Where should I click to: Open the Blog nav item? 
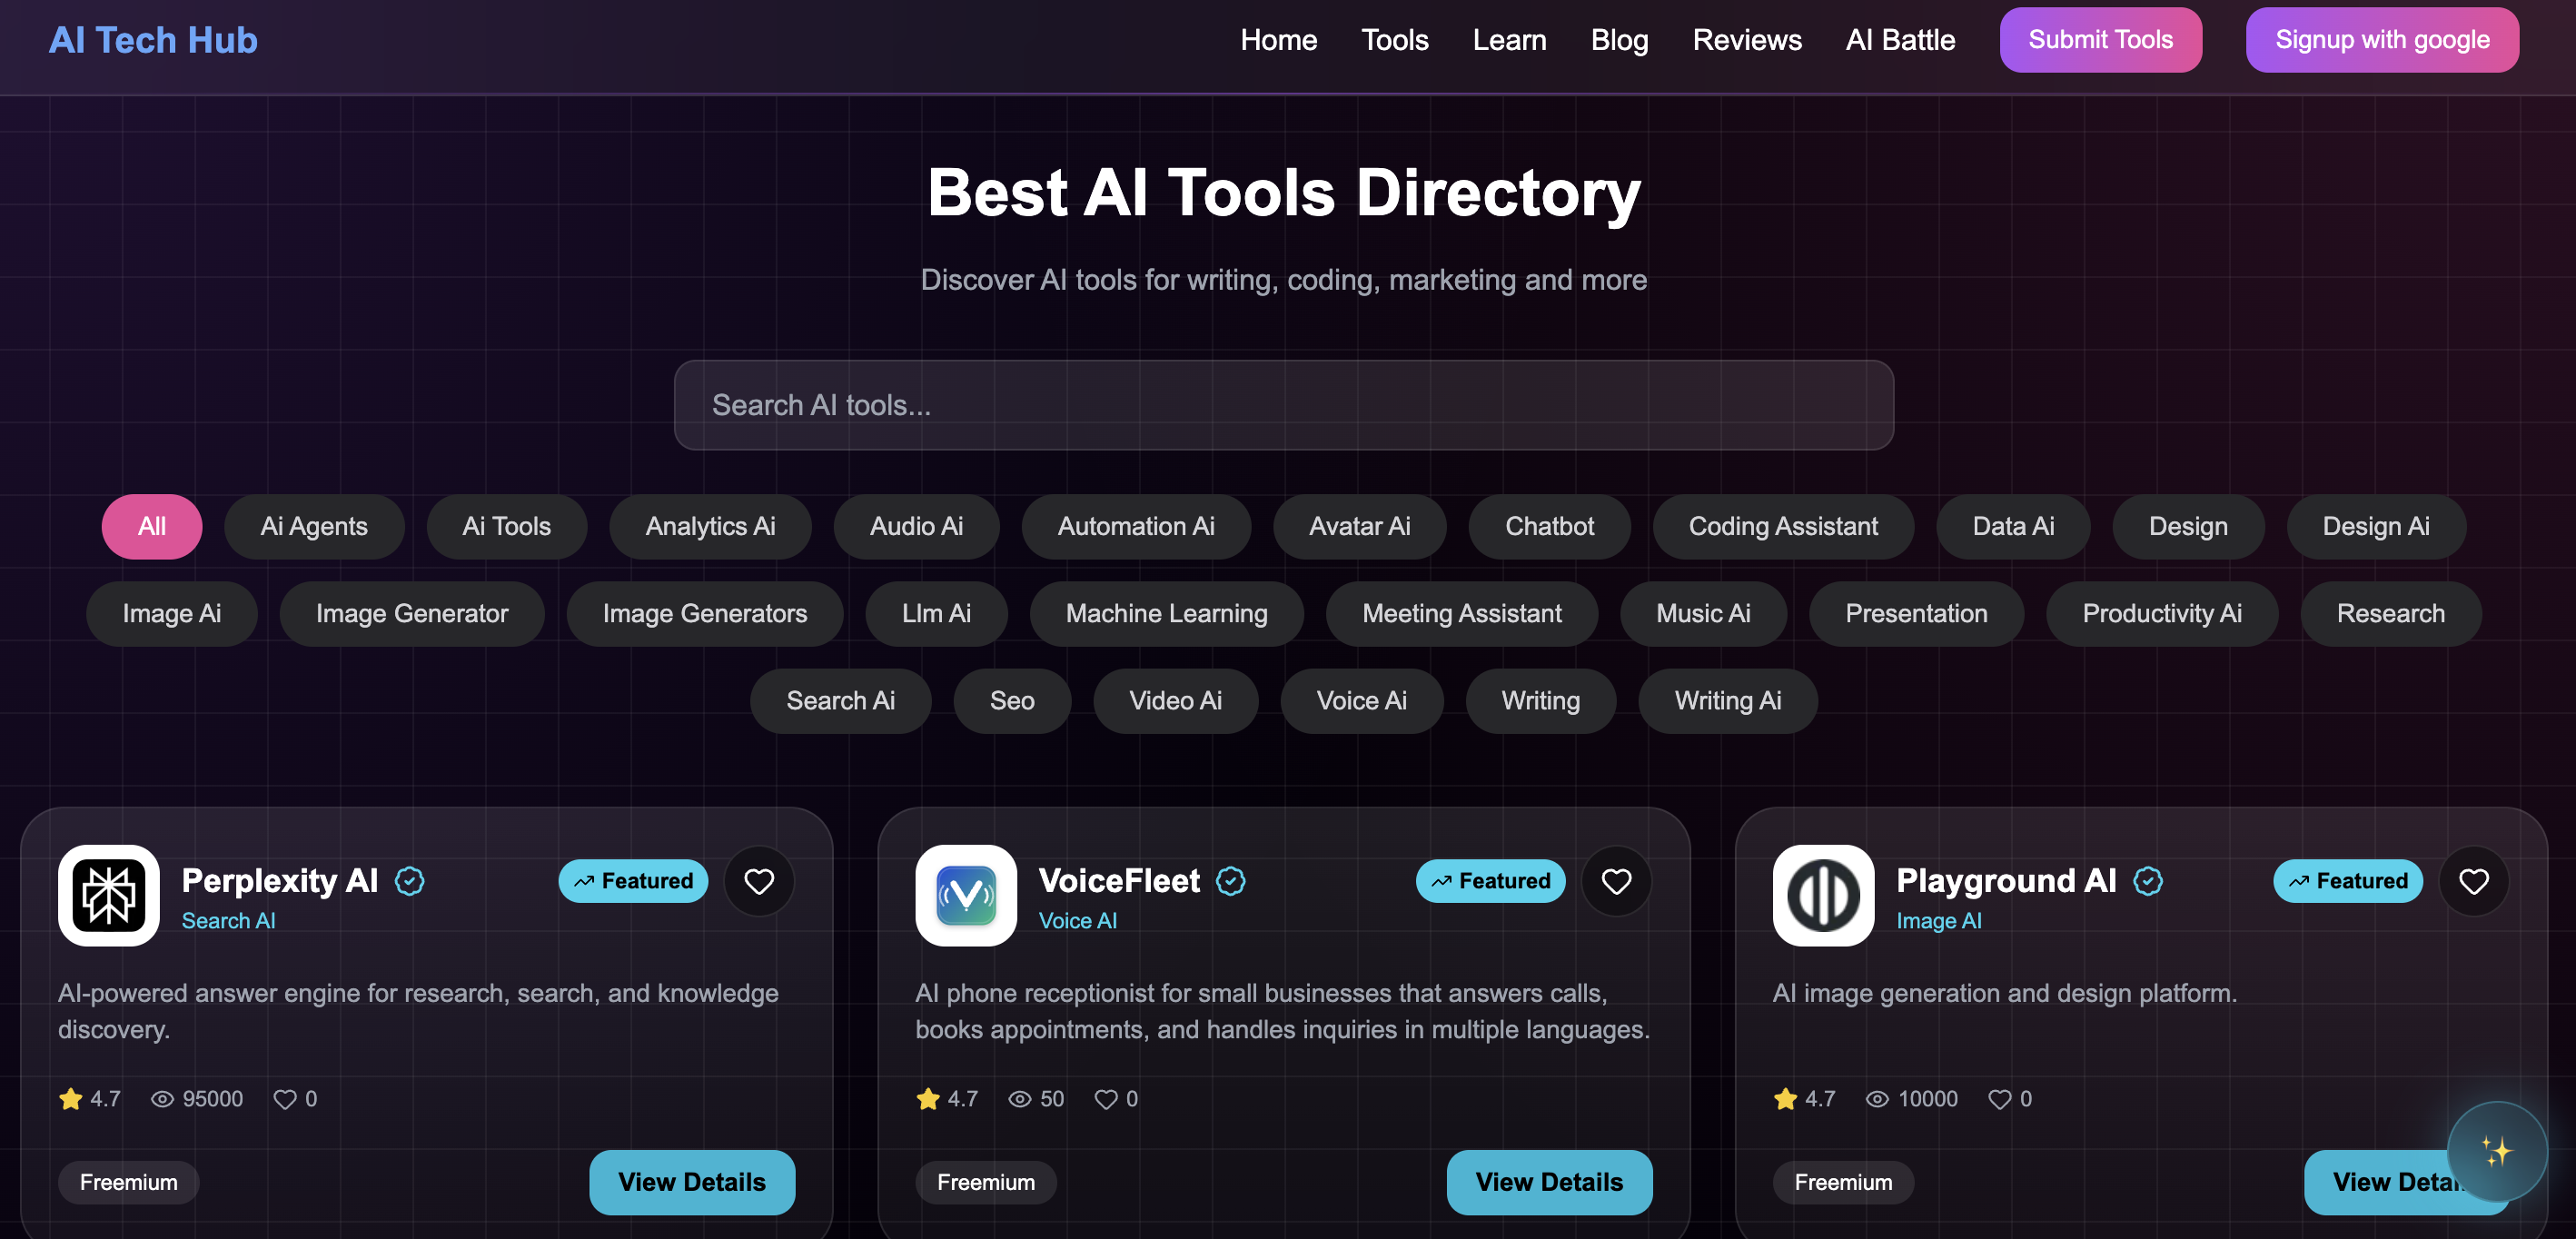pos(1619,40)
